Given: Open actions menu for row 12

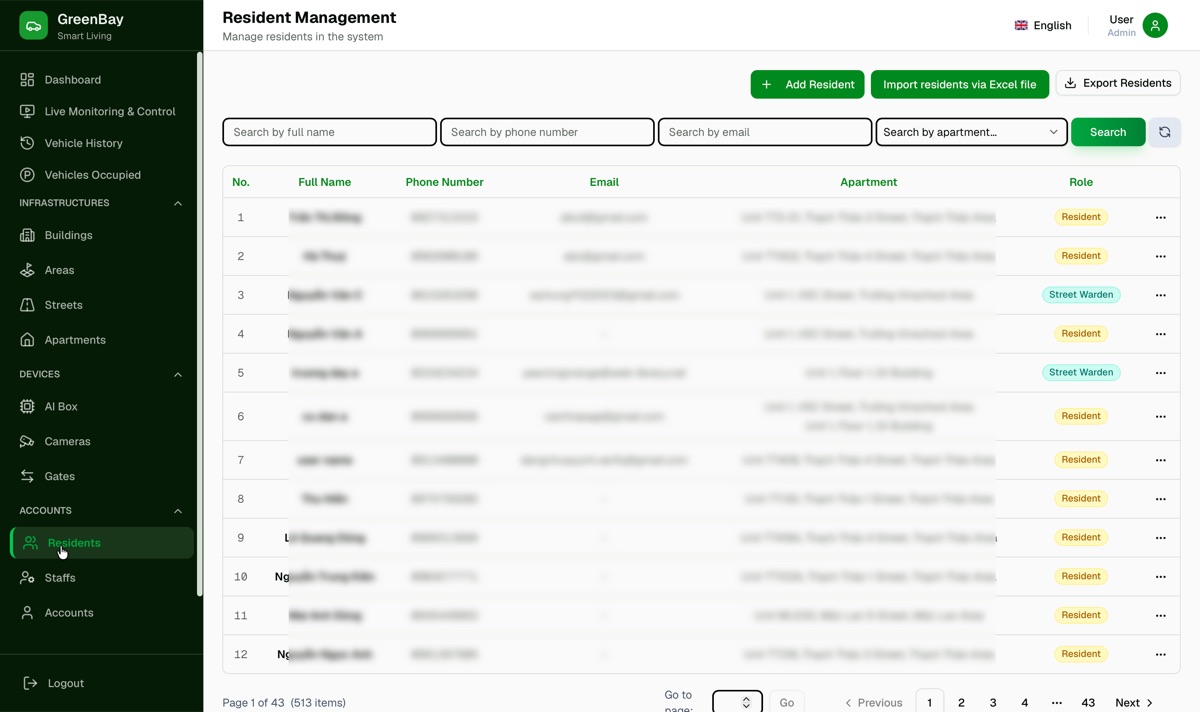Looking at the screenshot, I should point(1161,654).
